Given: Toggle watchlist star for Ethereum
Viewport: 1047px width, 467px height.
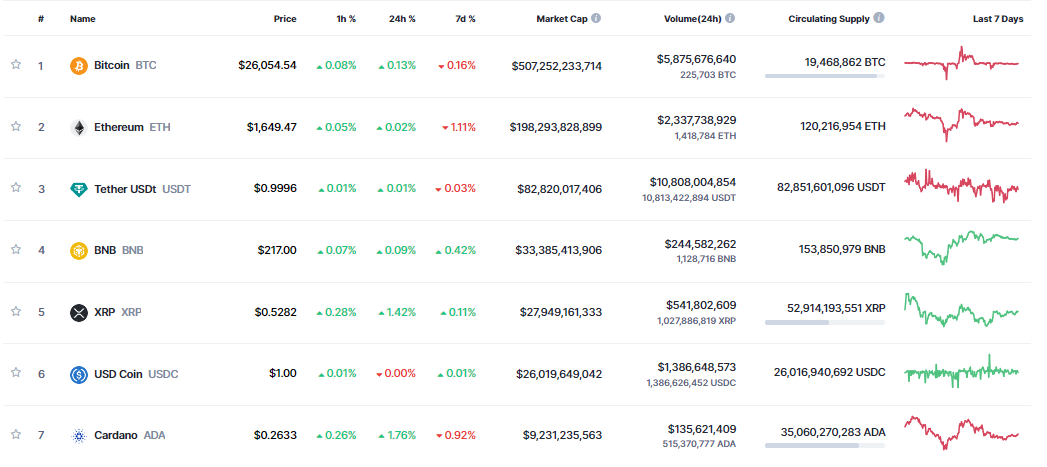Looking at the screenshot, I should pos(16,127).
